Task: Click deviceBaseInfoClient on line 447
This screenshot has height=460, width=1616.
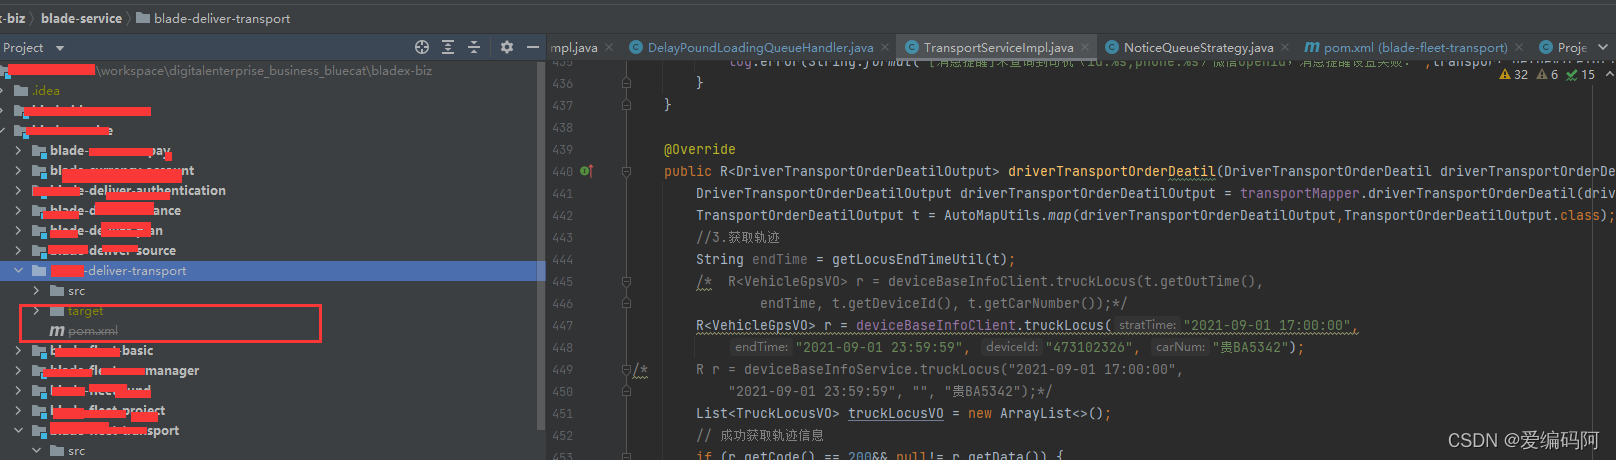Action: pyautogui.click(x=935, y=325)
